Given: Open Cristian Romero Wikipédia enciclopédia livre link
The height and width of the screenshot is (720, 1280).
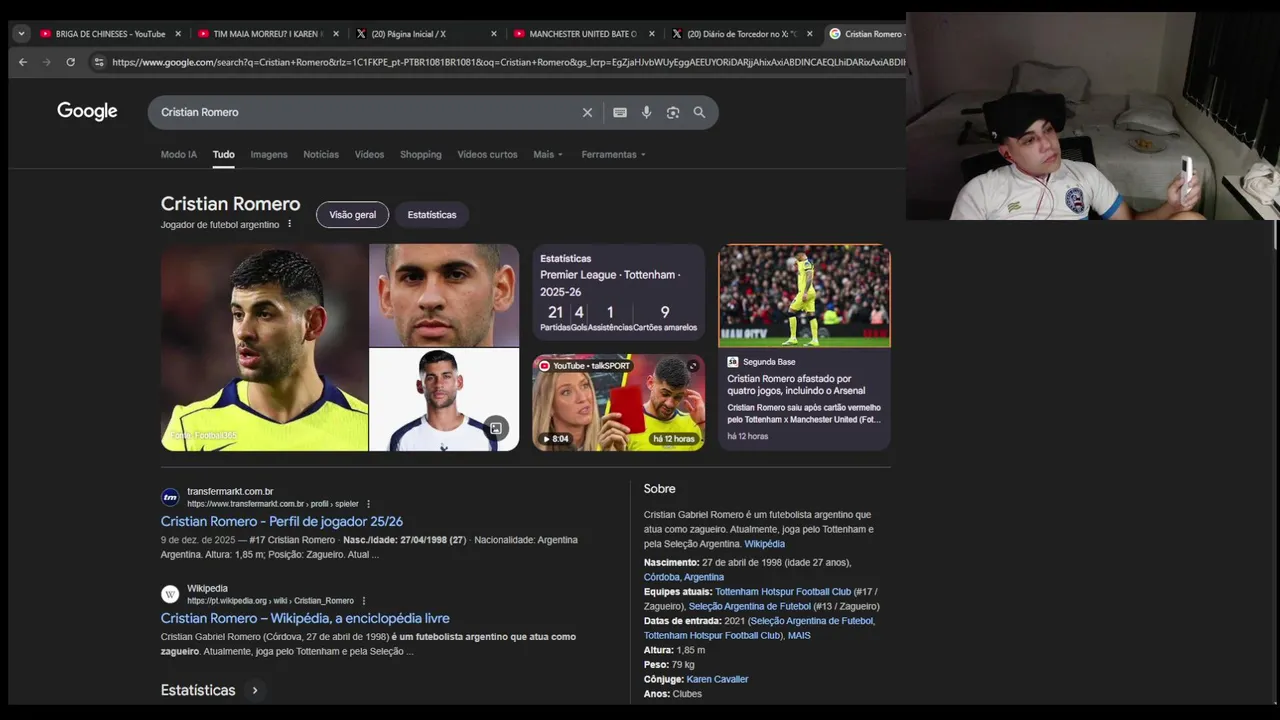Looking at the screenshot, I should [x=305, y=618].
